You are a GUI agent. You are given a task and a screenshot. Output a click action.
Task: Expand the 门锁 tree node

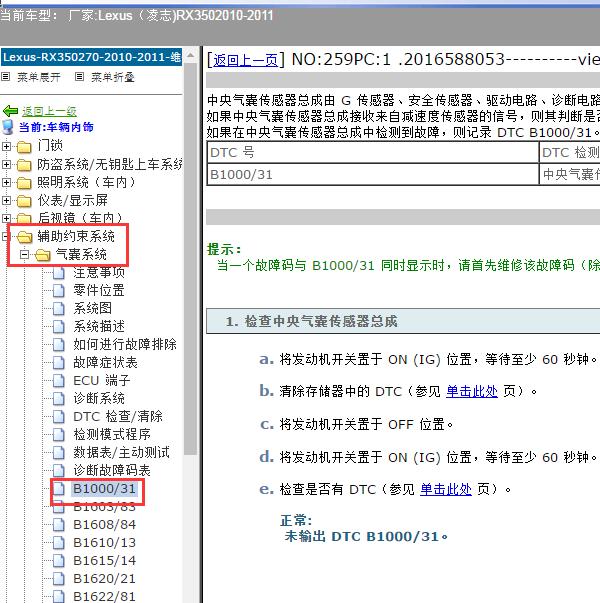(x=6, y=146)
